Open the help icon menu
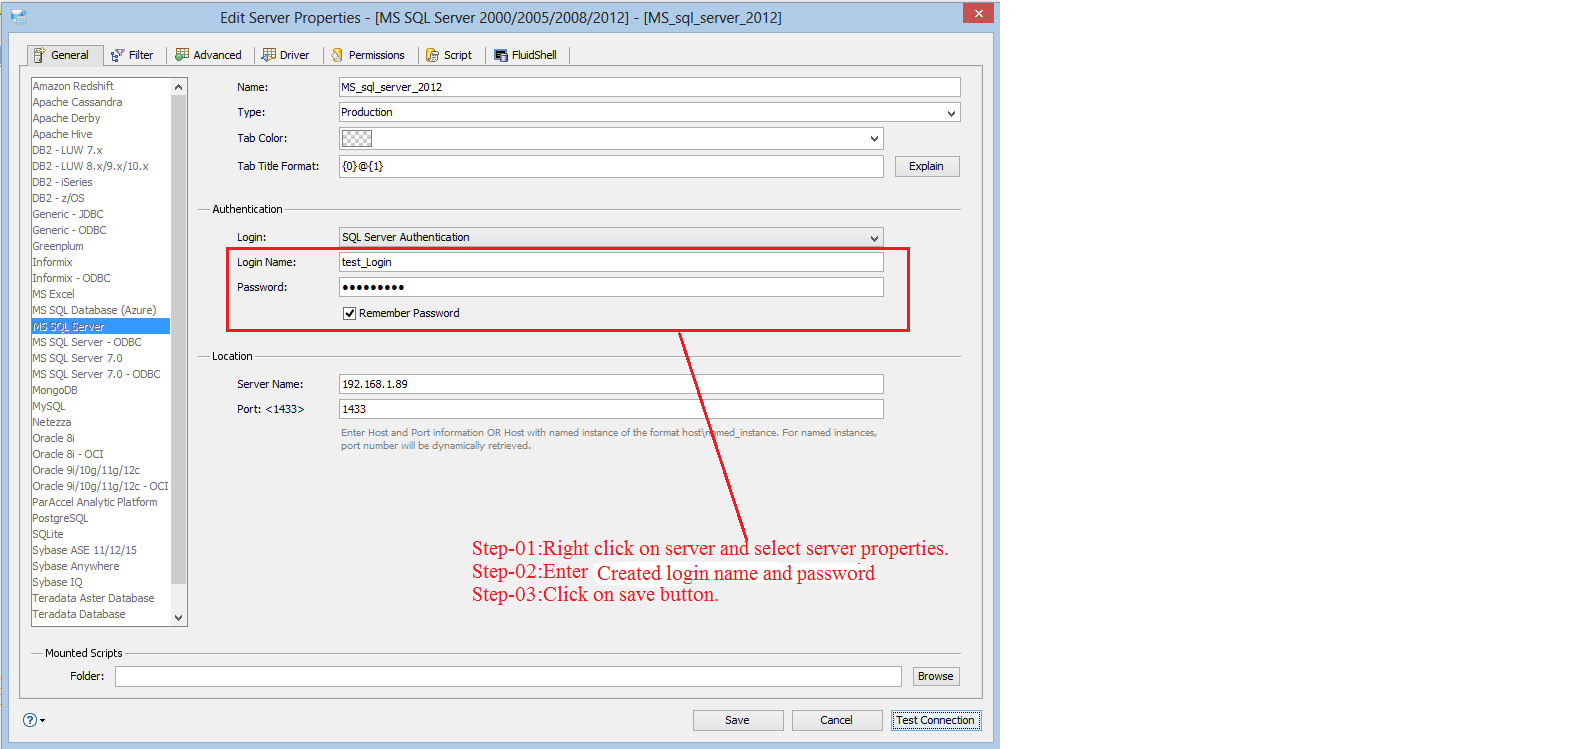This screenshot has width=1594, height=749. click(x=34, y=720)
